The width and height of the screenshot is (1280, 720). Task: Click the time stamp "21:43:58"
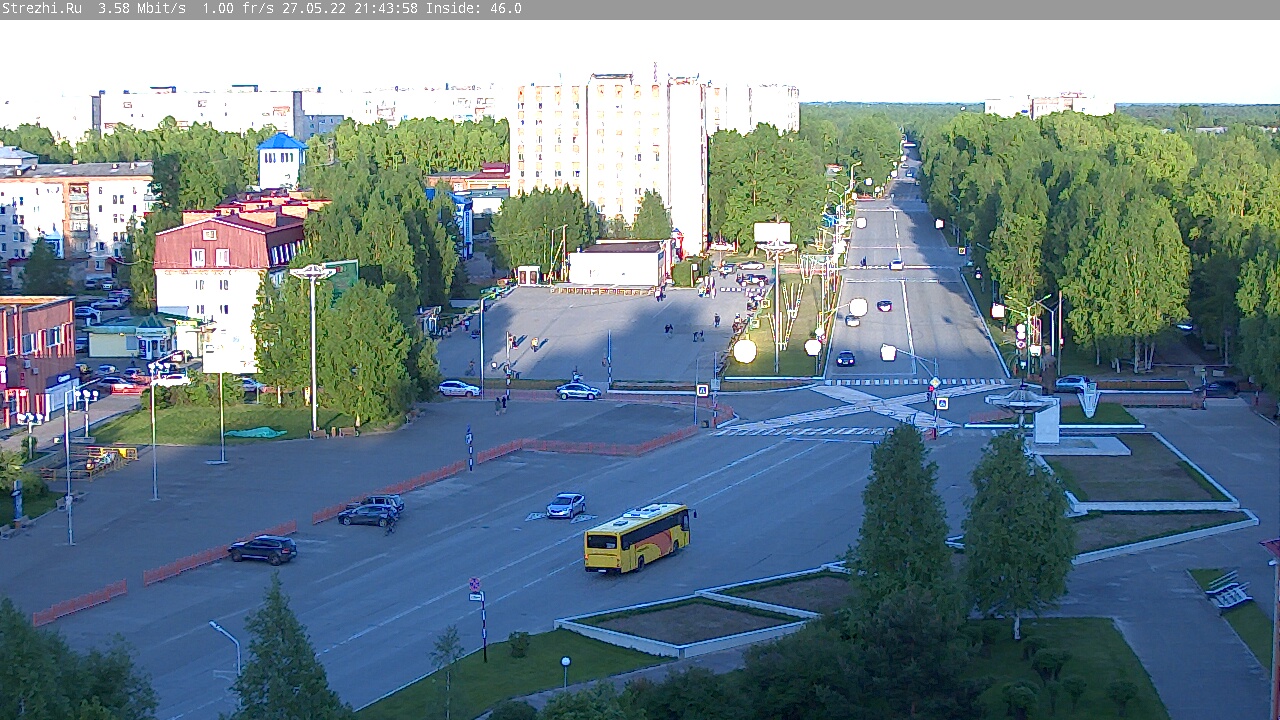(x=386, y=9)
